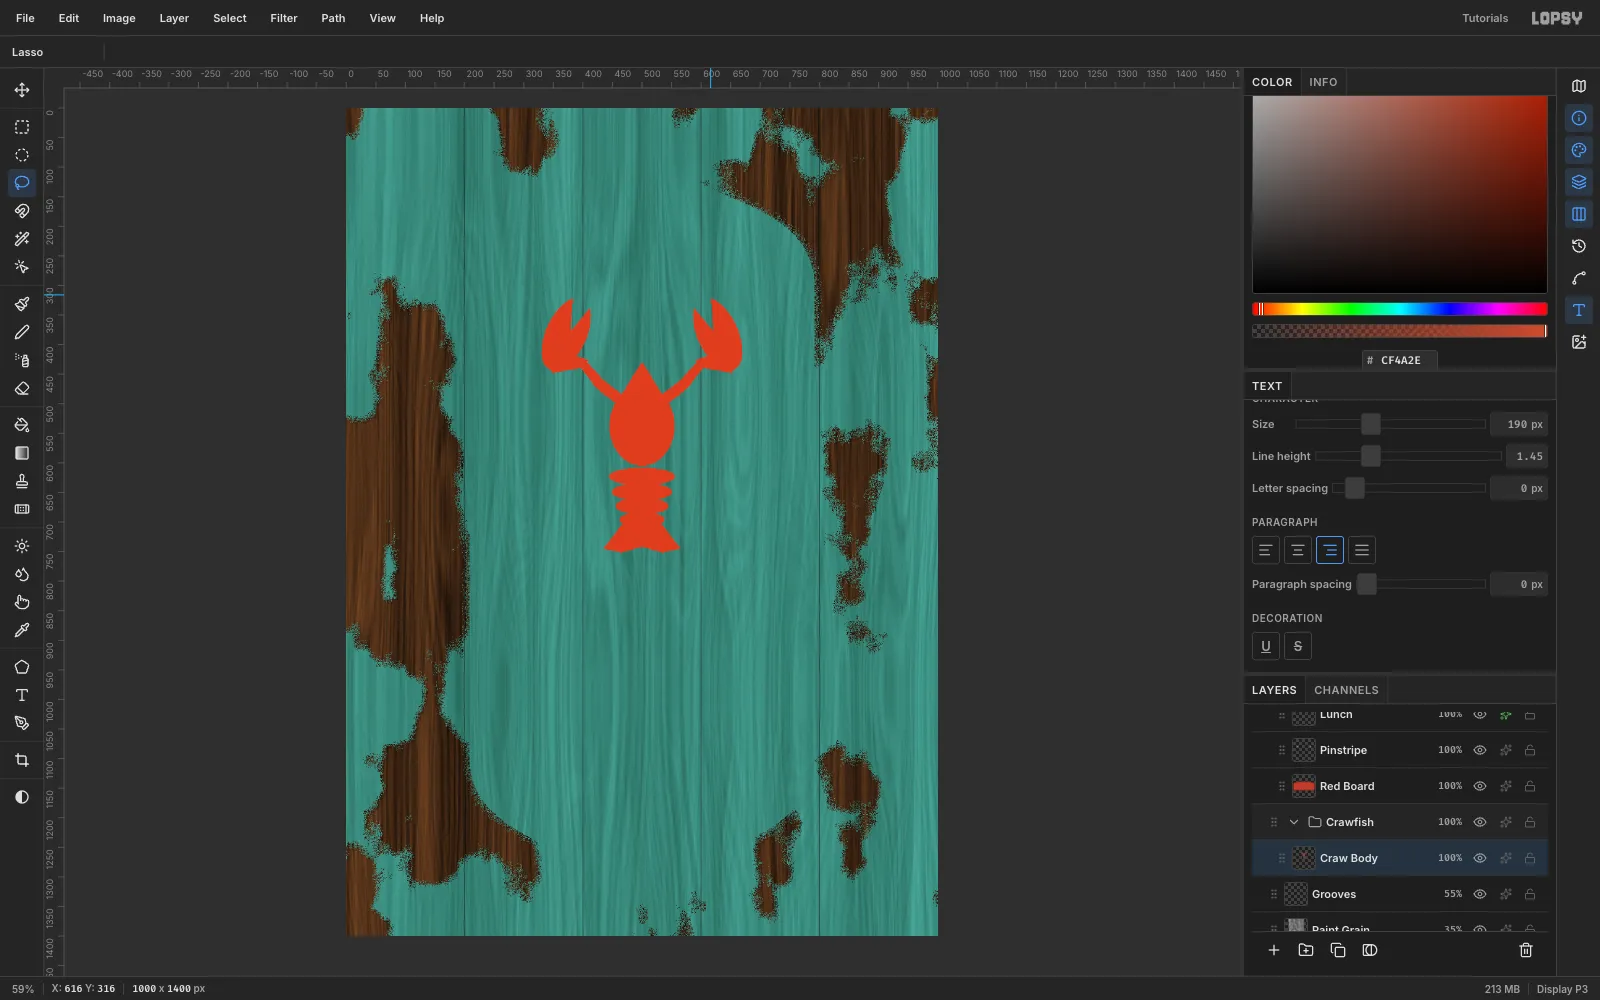Screen dimensions: 1600x1000
Task: Select the Magic Wand tool
Action: [x=22, y=239]
